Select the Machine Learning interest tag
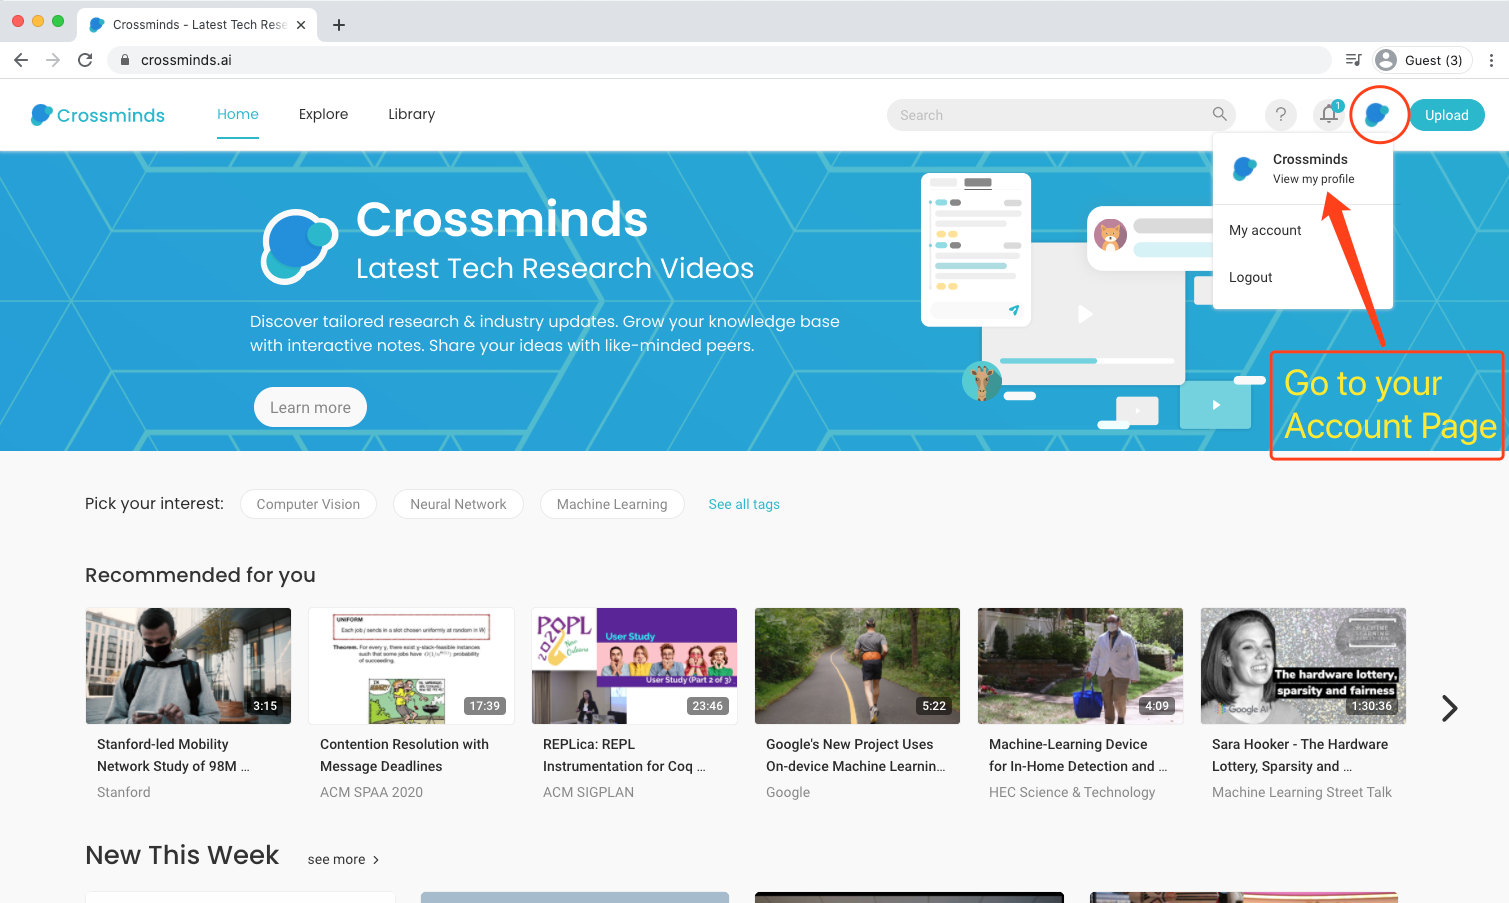 click(x=612, y=504)
